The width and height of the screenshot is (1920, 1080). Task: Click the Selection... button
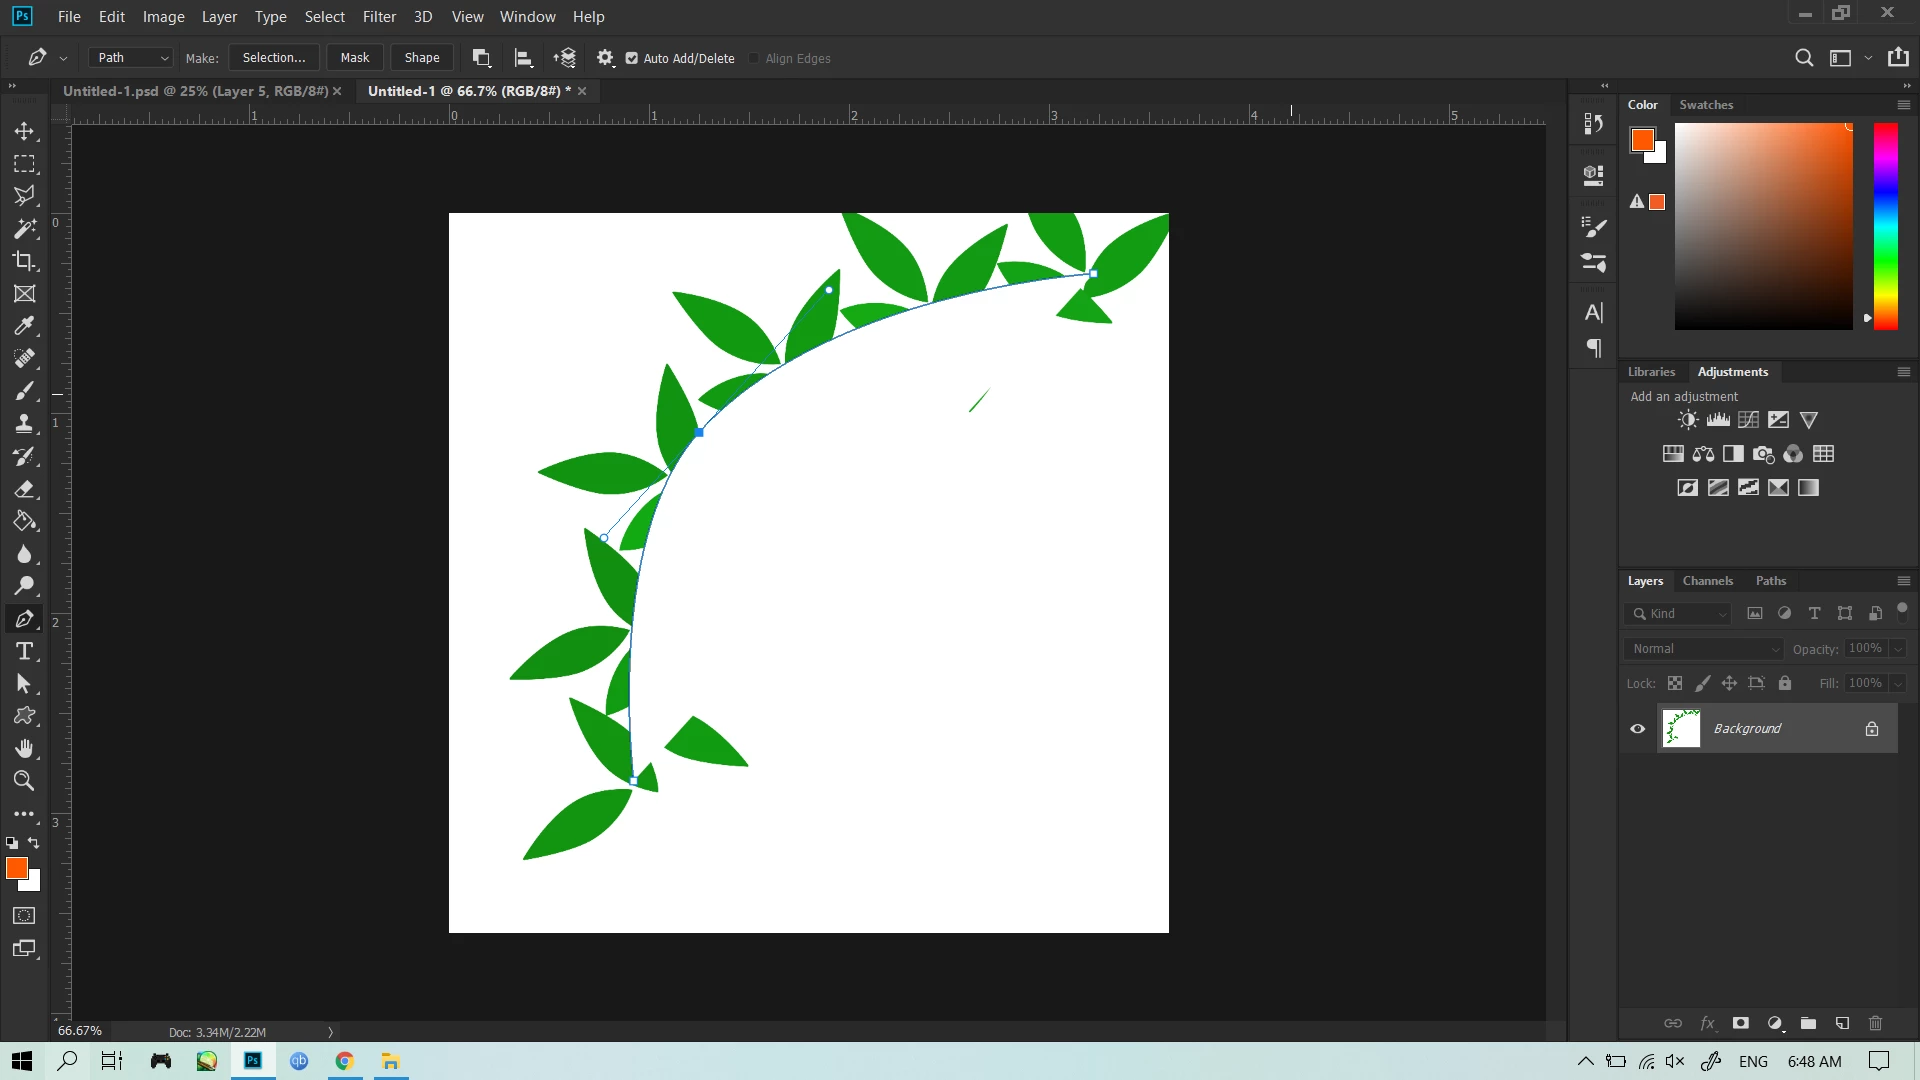[274, 58]
